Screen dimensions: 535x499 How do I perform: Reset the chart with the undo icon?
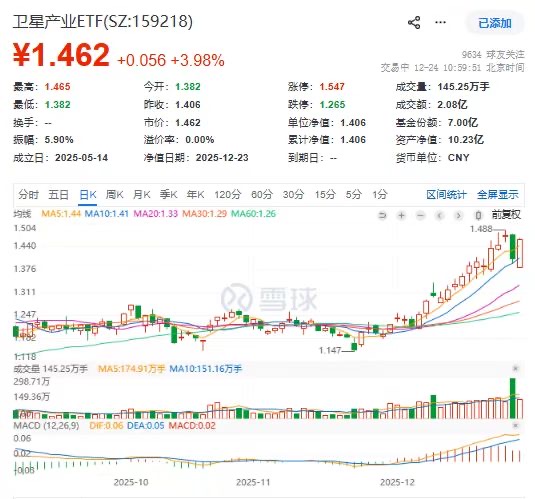pyautogui.click(x=382, y=215)
